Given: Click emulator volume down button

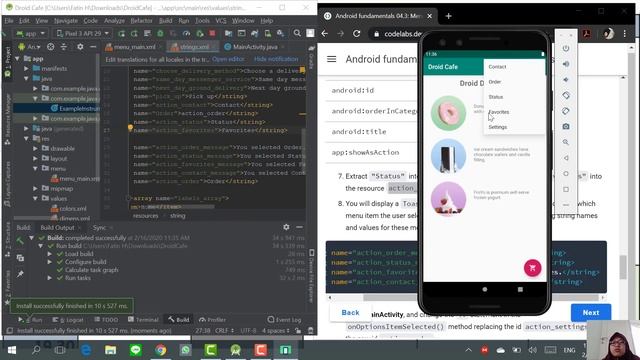Looking at the screenshot, I should click(x=566, y=80).
